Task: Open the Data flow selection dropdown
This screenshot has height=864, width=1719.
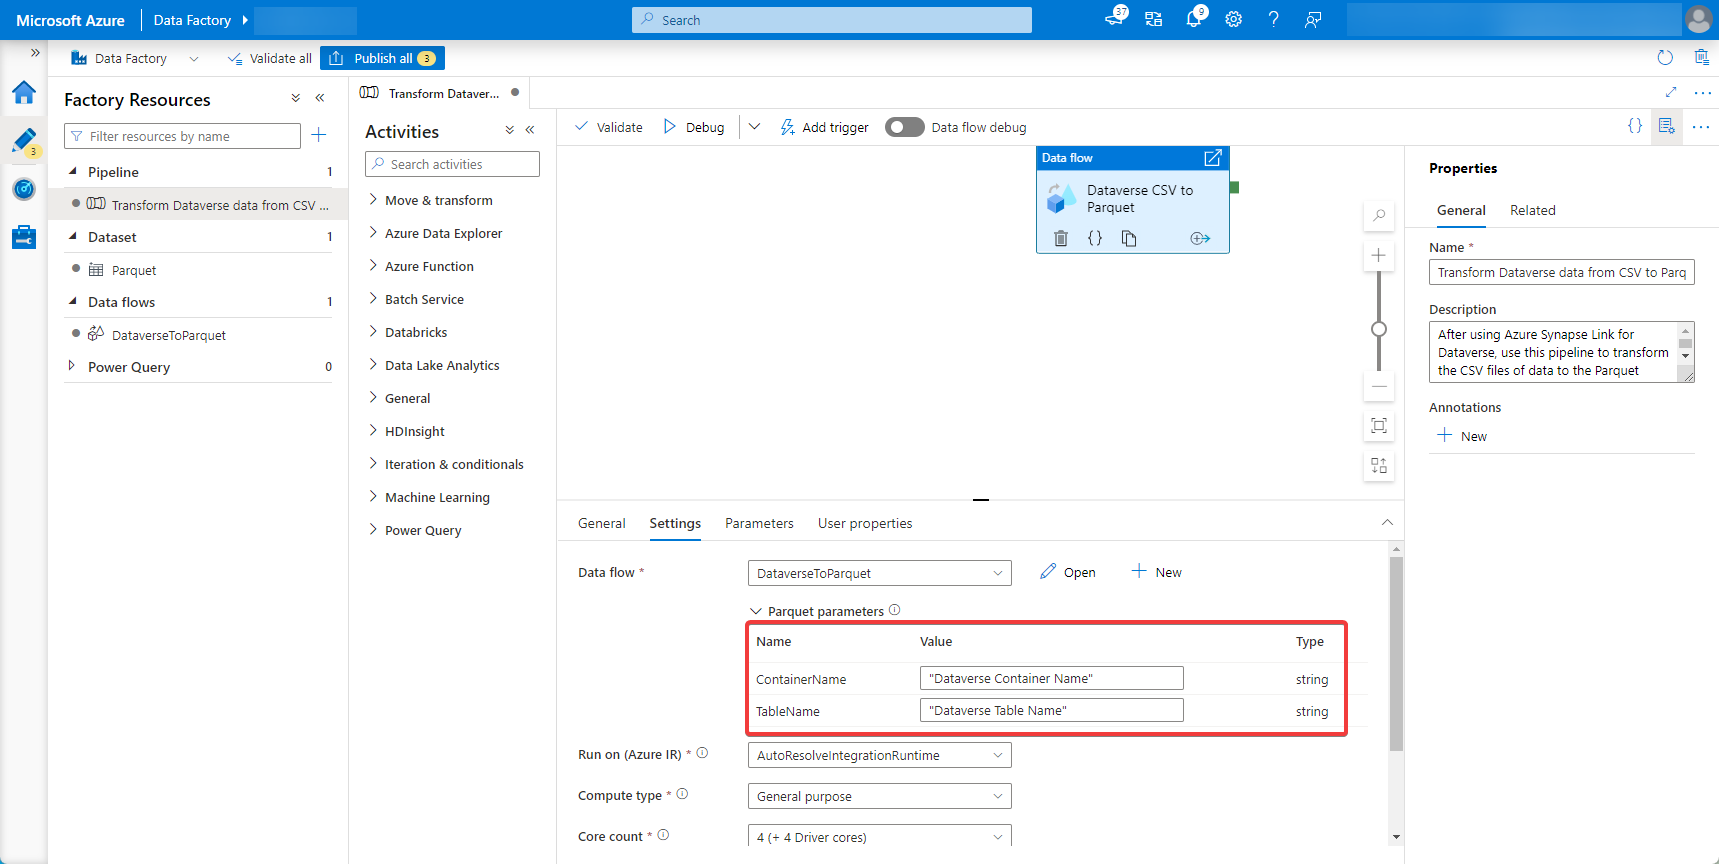Action: pyautogui.click(x=879, y=573)
